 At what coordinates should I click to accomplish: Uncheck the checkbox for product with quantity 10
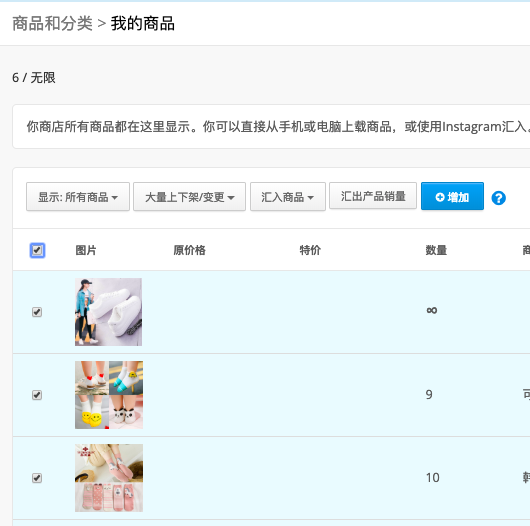[x=37, y=478]
